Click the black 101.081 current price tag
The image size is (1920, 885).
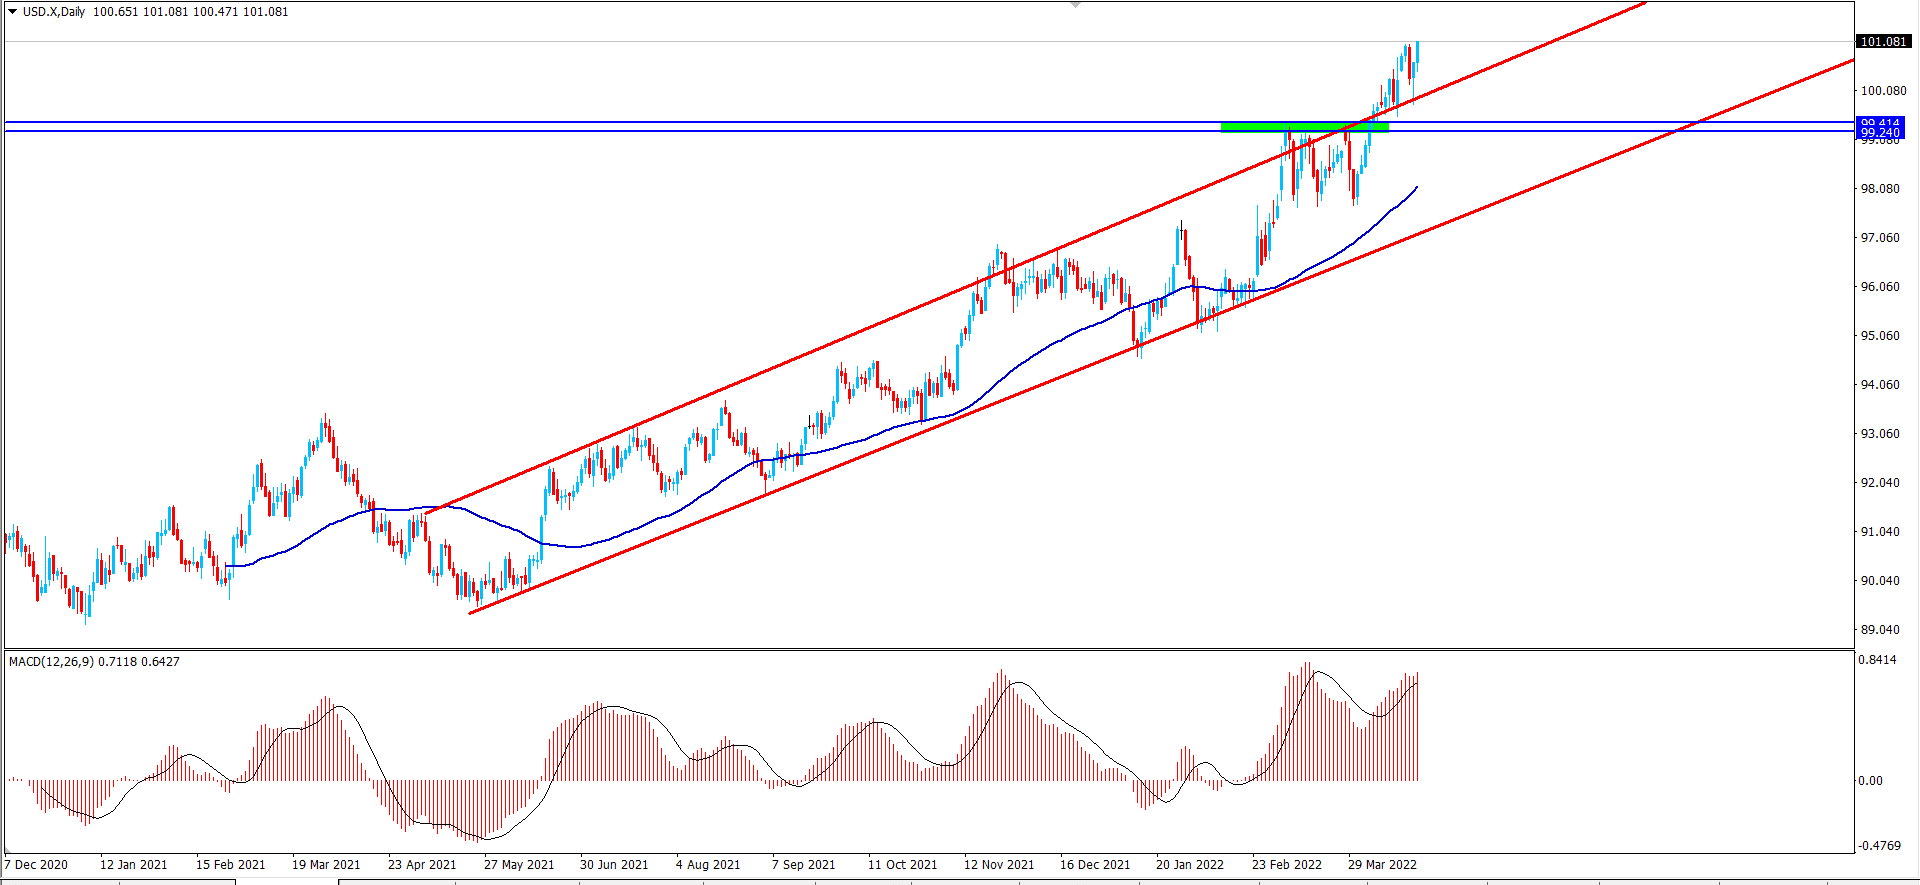1883,42
